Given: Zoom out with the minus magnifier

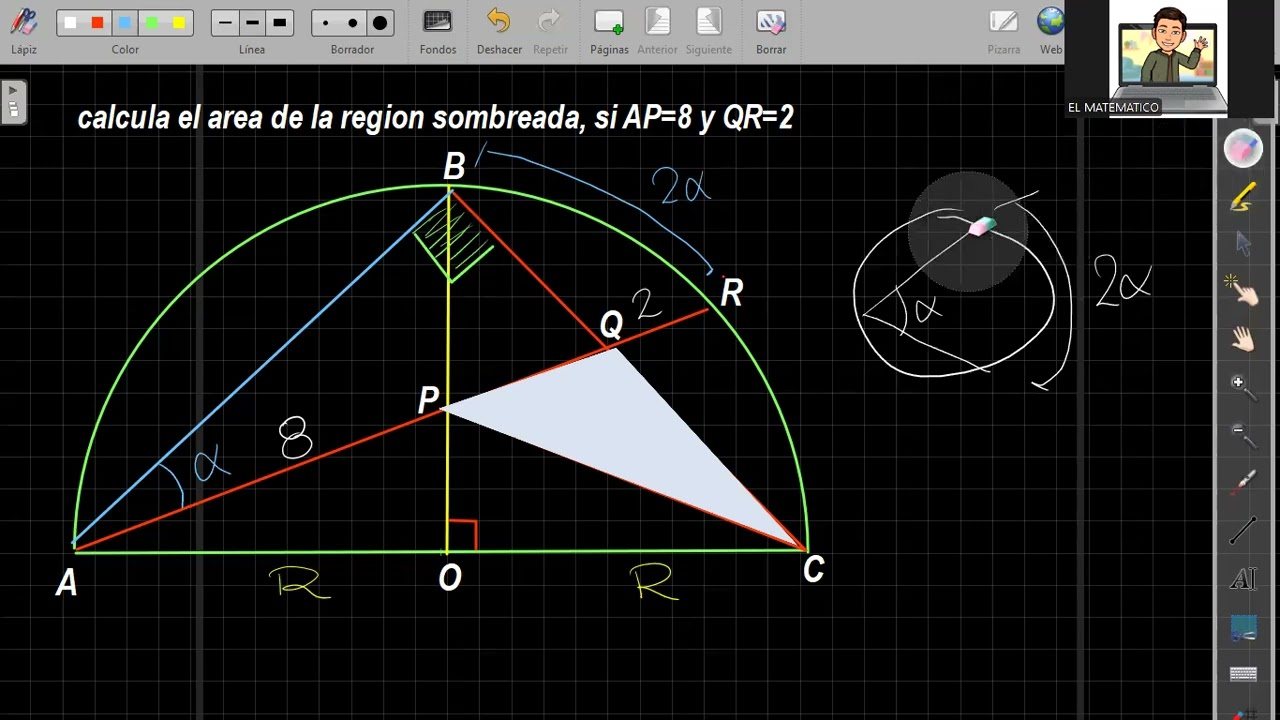Looking at the screenshot, I should pyautogui.click(x=1243, y=434).
